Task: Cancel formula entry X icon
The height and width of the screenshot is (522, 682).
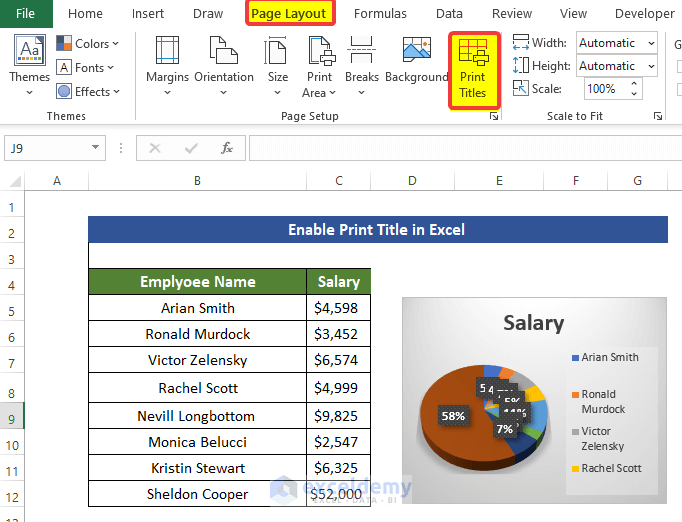Action: pyautogui.click(x=155, y=148)
